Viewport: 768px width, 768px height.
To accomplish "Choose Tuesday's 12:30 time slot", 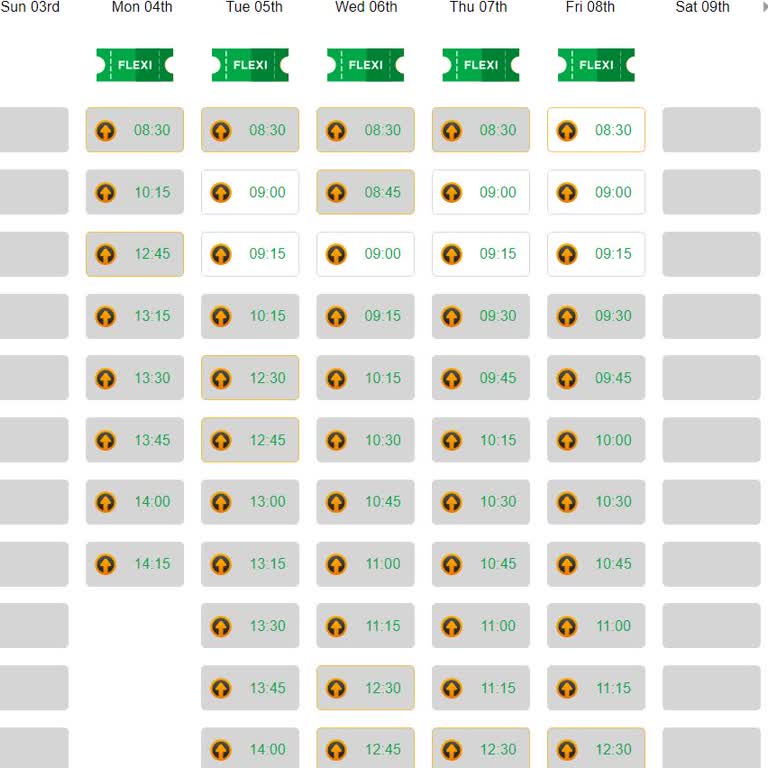I will tap(250, 378).
